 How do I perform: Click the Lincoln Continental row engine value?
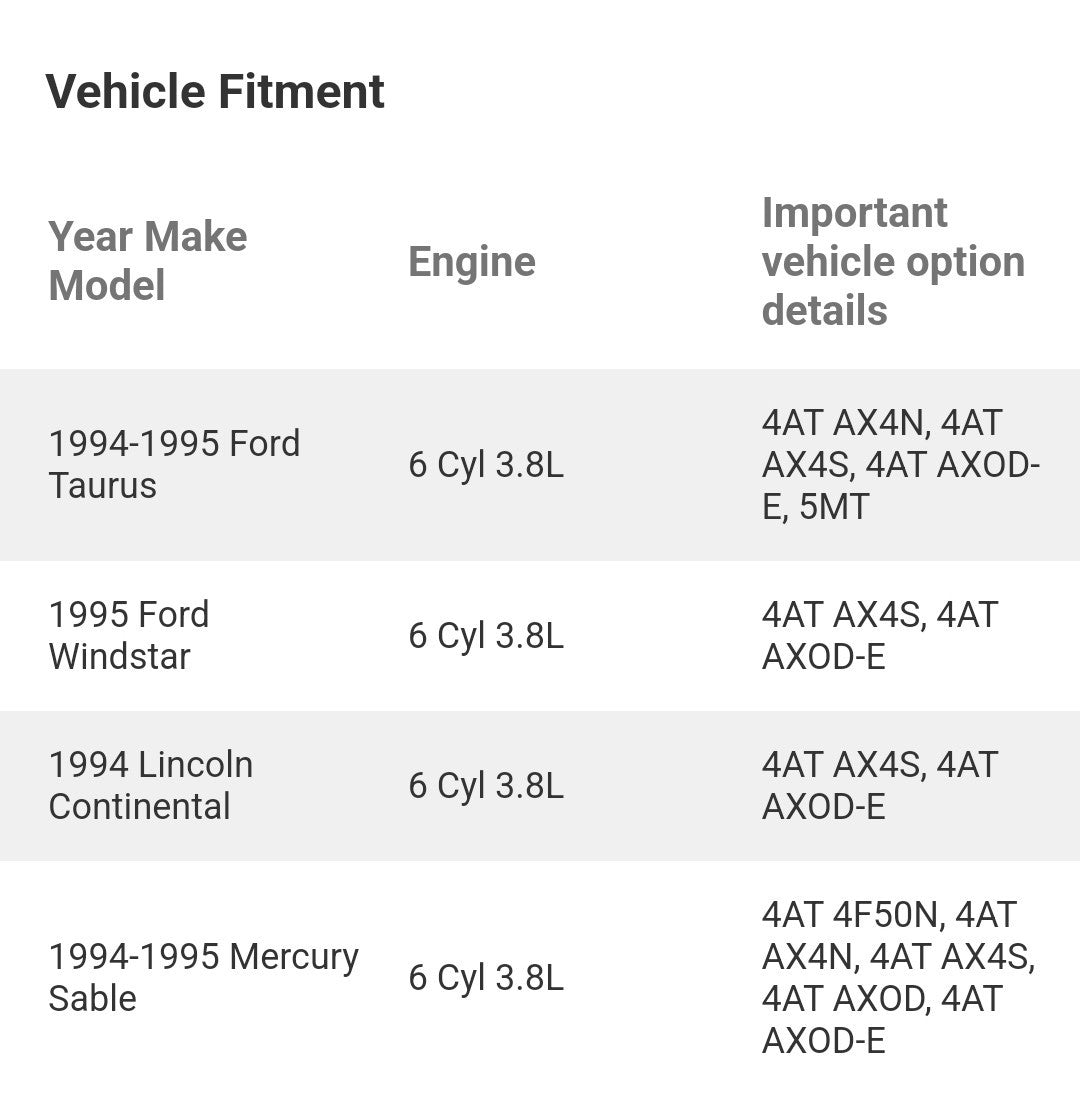(x=486, y=786)
